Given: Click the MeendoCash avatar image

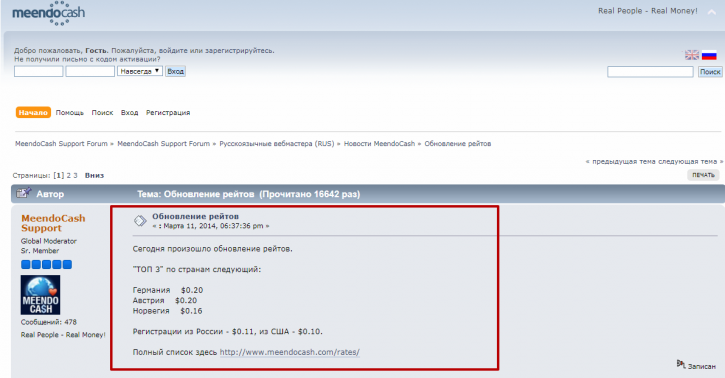Looking at the screenshot, I should [x=40, y=295].
